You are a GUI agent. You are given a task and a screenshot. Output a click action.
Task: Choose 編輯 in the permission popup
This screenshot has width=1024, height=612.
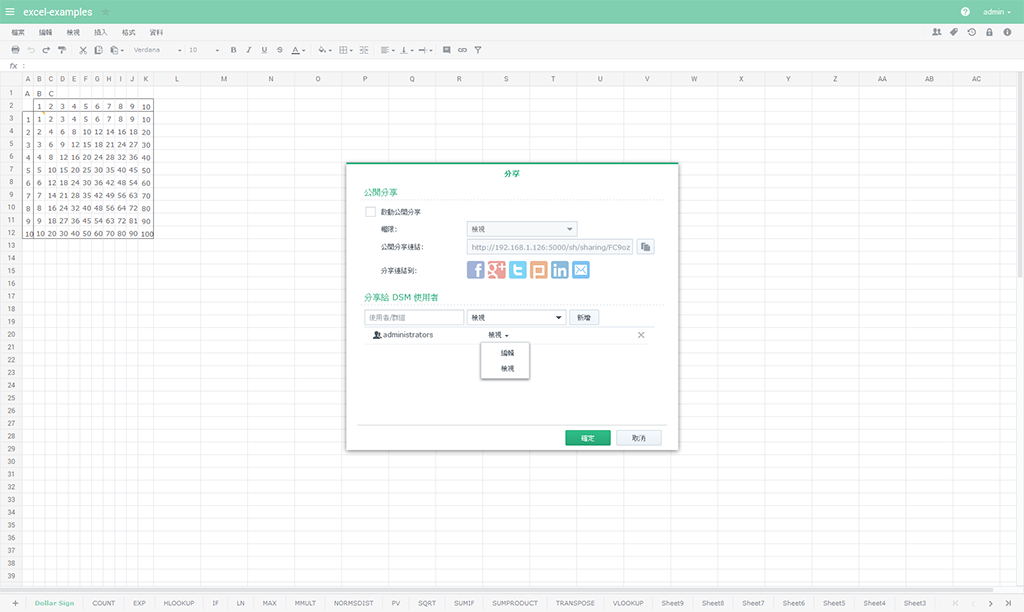click(x=507, y=353)
